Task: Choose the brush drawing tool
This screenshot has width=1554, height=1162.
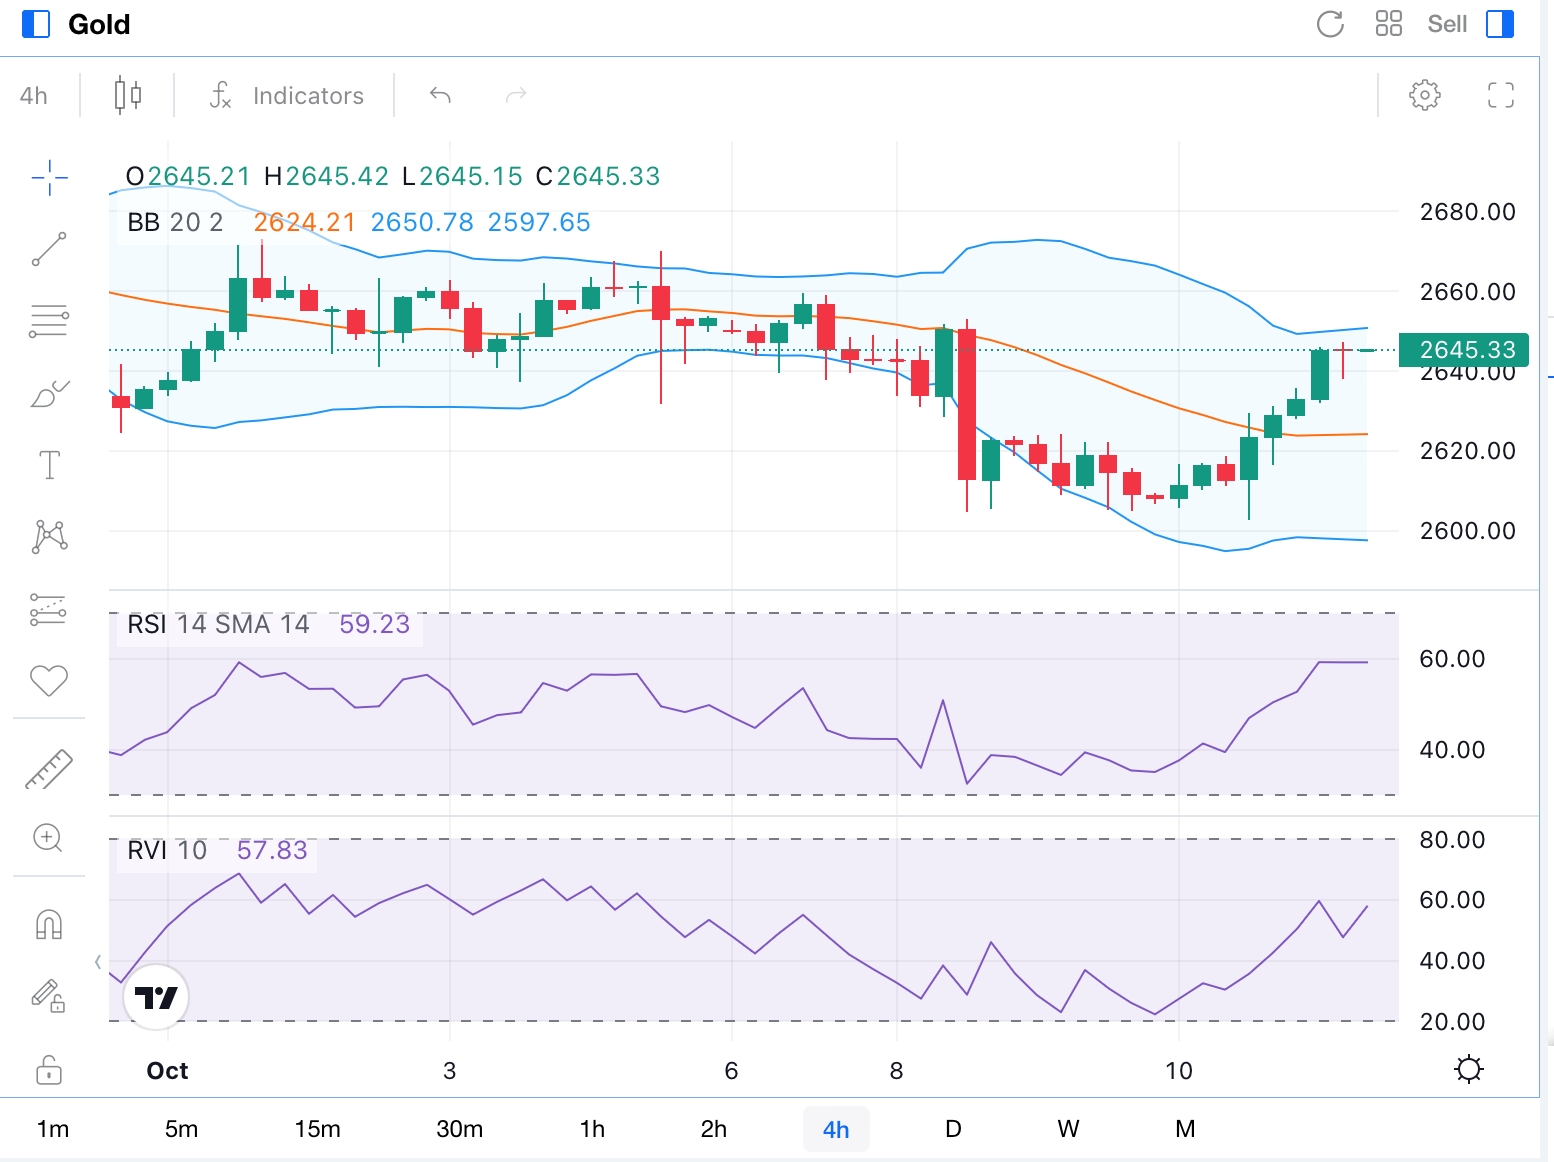Action: (49, 394)
